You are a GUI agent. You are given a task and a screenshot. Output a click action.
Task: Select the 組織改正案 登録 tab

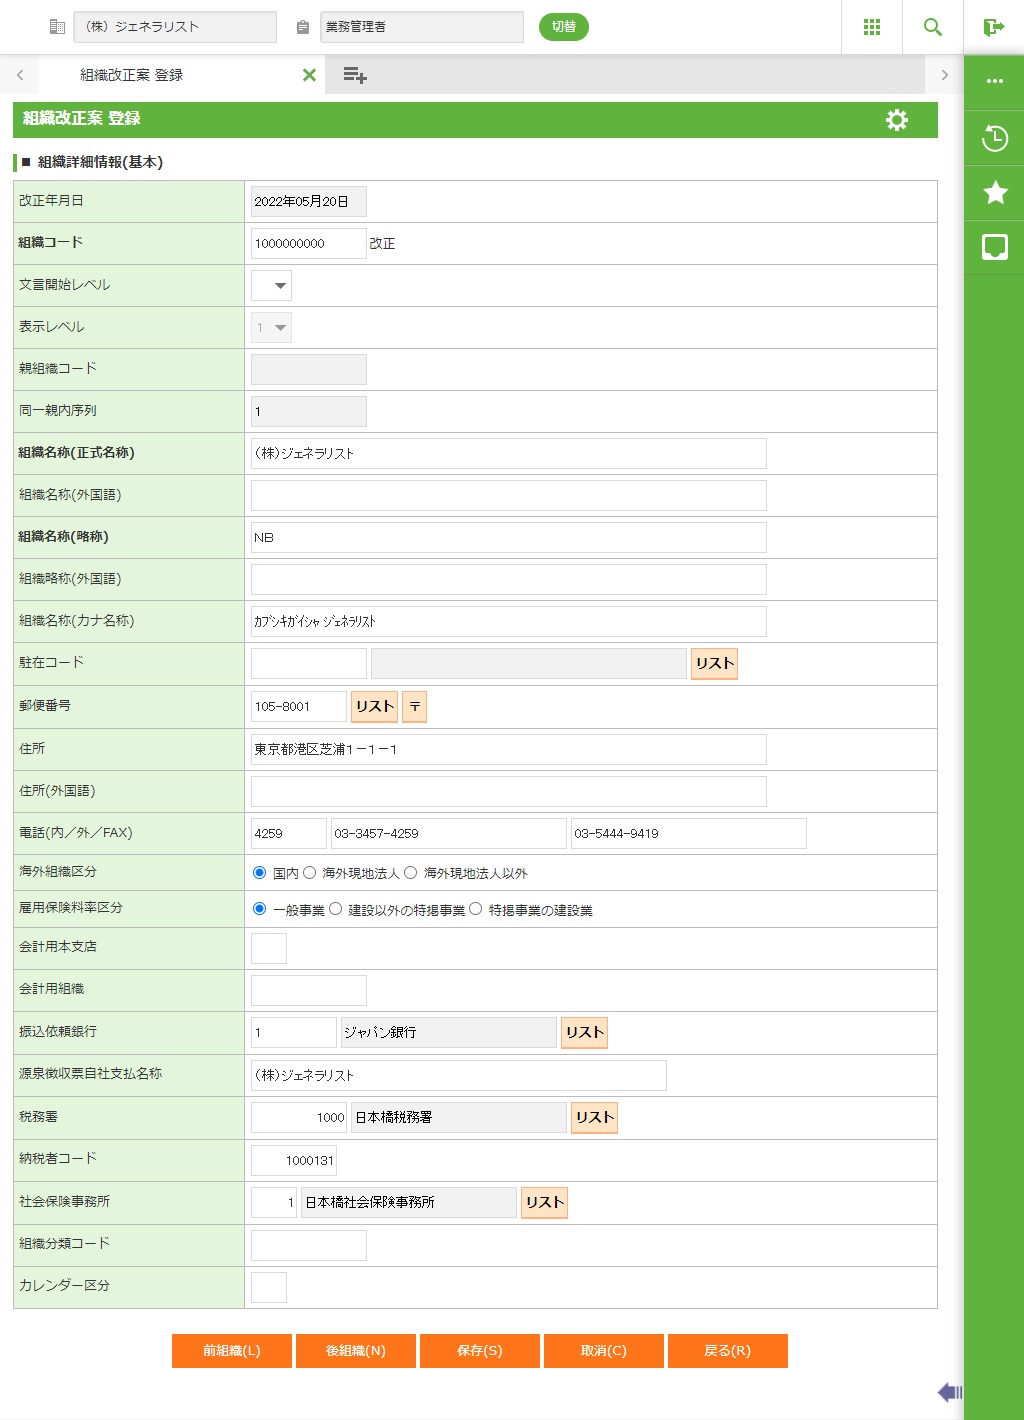pyautogui.click(x=131, y=75)
